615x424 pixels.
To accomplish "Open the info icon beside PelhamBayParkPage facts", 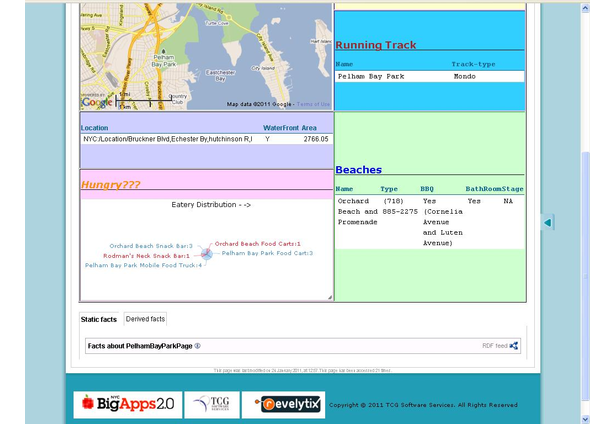I will coord(198,346).
